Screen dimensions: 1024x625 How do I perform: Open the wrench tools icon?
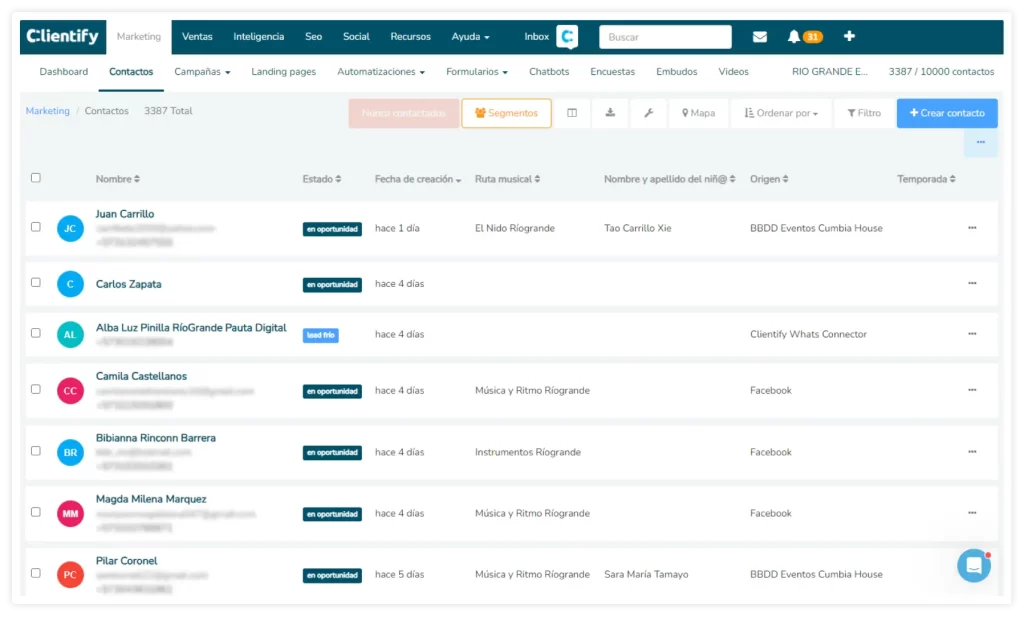(x=648, y=113)
